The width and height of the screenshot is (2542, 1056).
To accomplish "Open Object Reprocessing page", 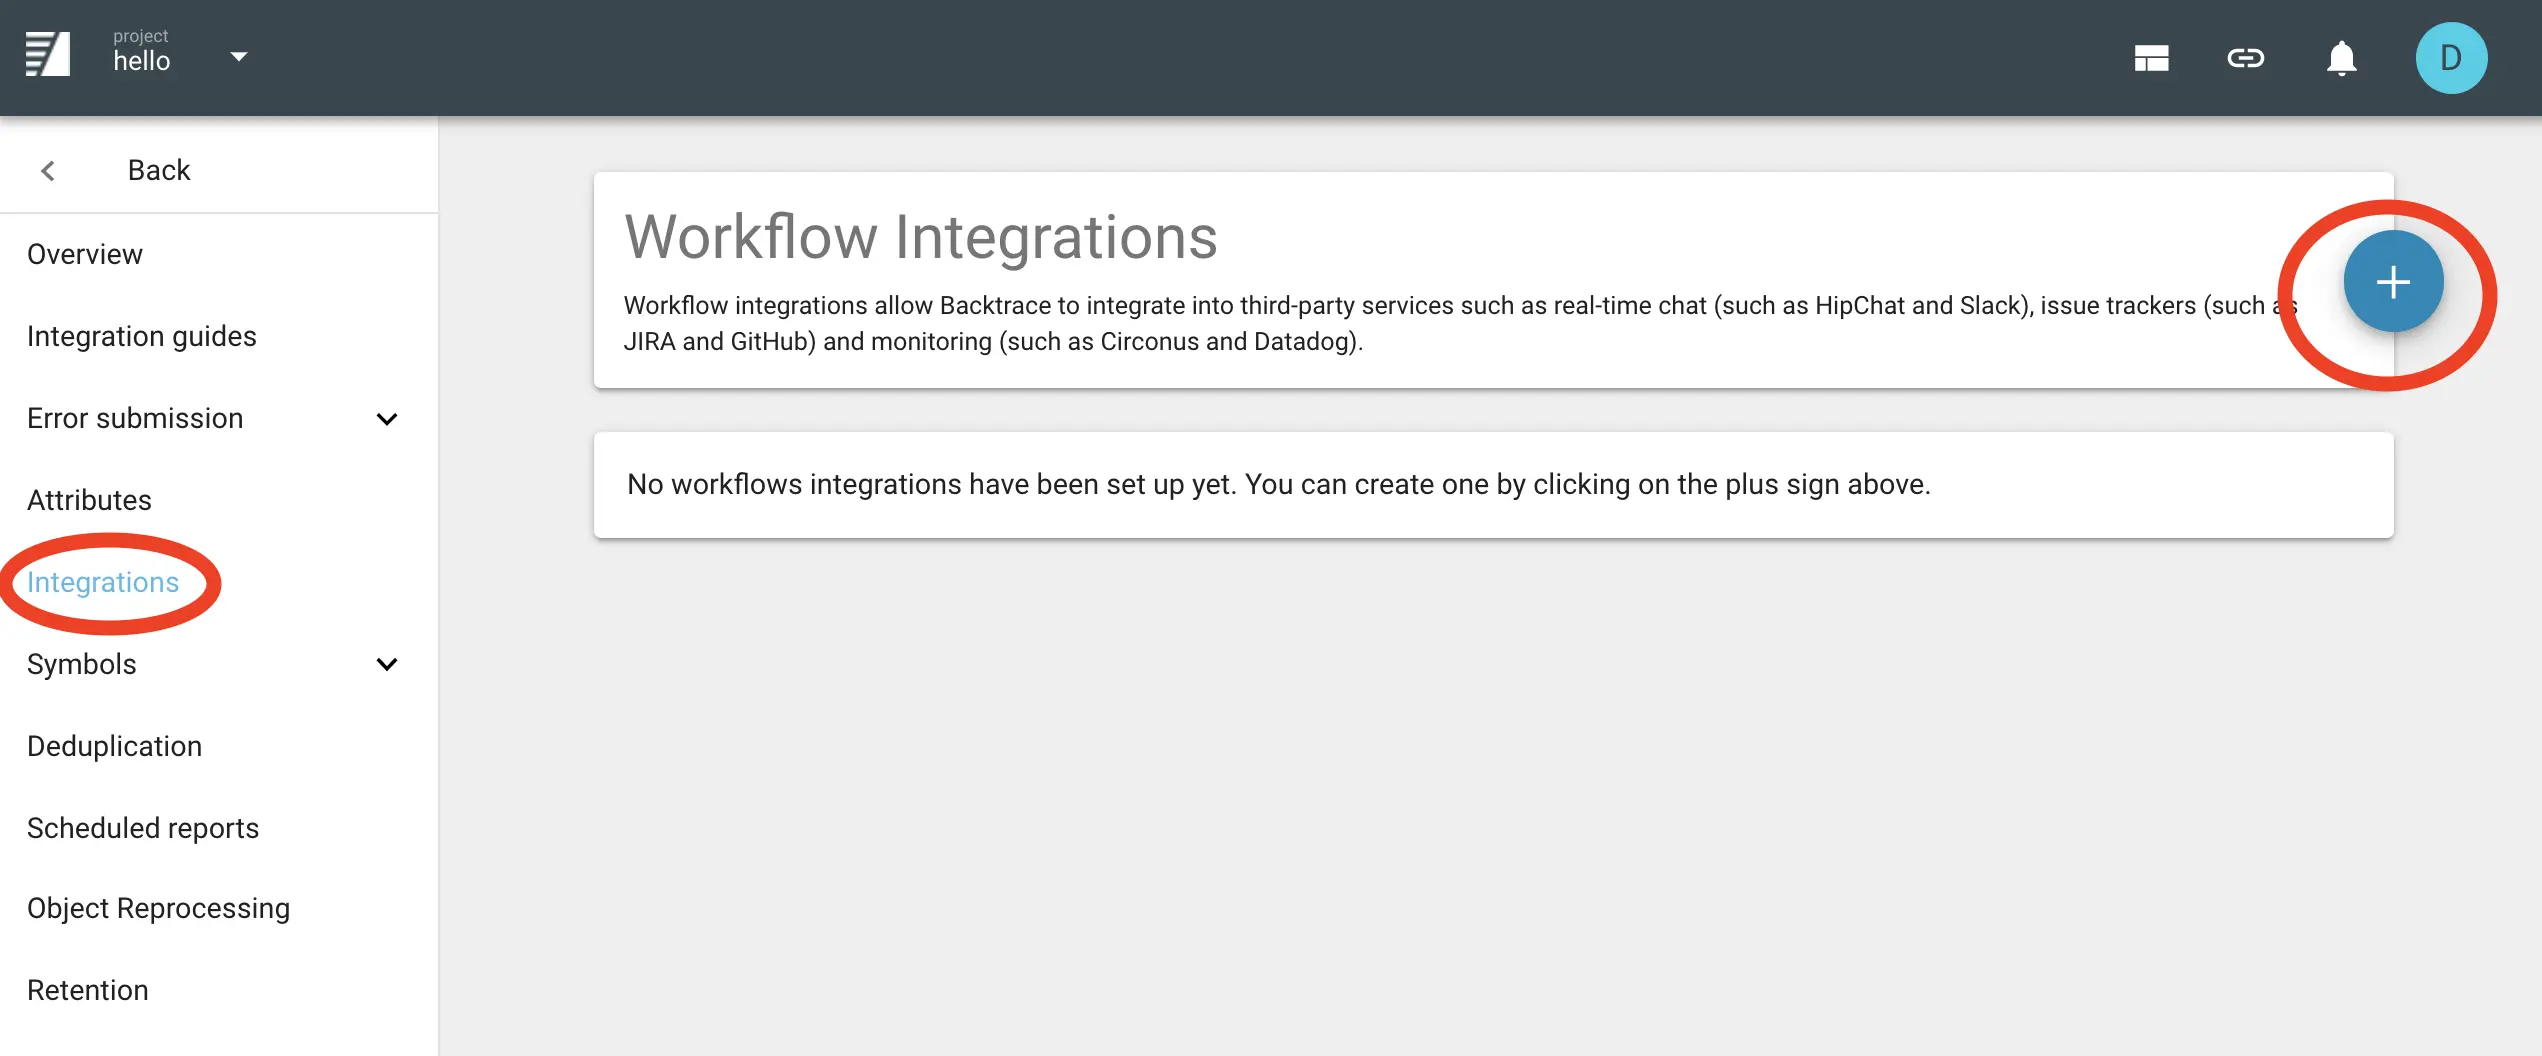I will tap(158, 909).
